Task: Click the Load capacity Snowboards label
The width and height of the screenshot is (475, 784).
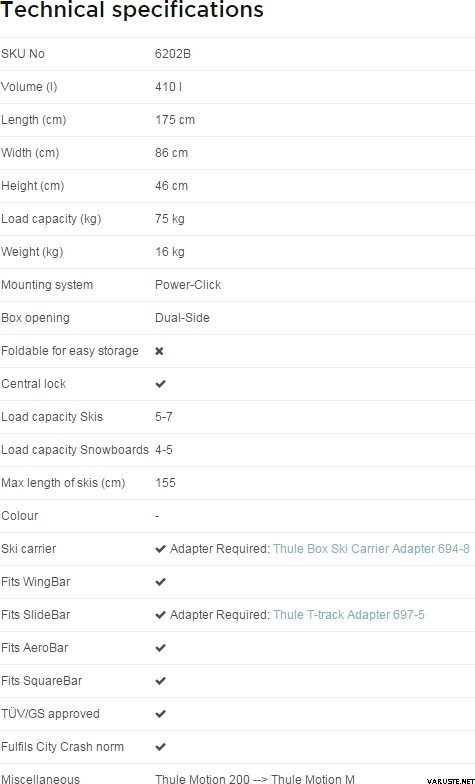Action: point(75,450)
